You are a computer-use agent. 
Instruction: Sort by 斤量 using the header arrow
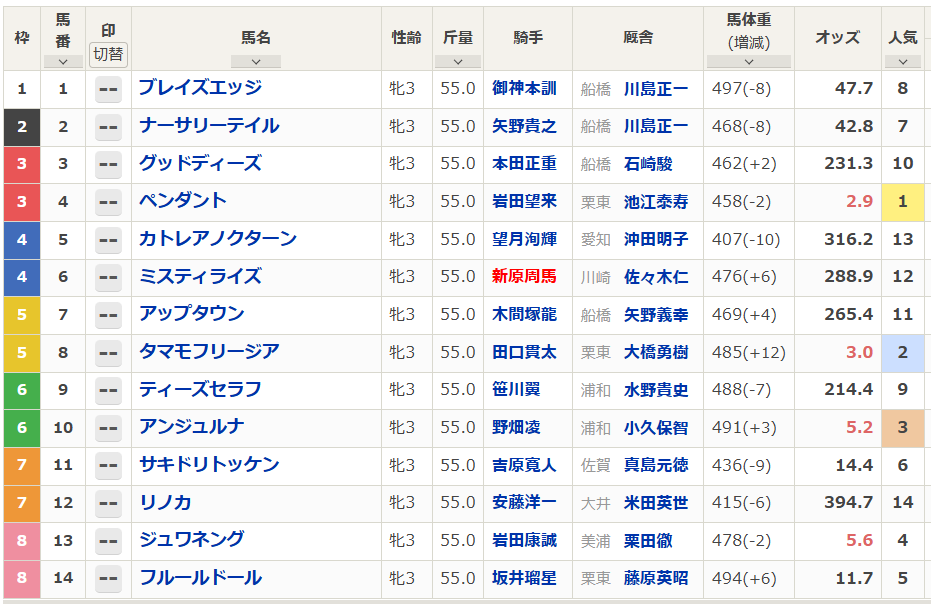tap(458, 62)
